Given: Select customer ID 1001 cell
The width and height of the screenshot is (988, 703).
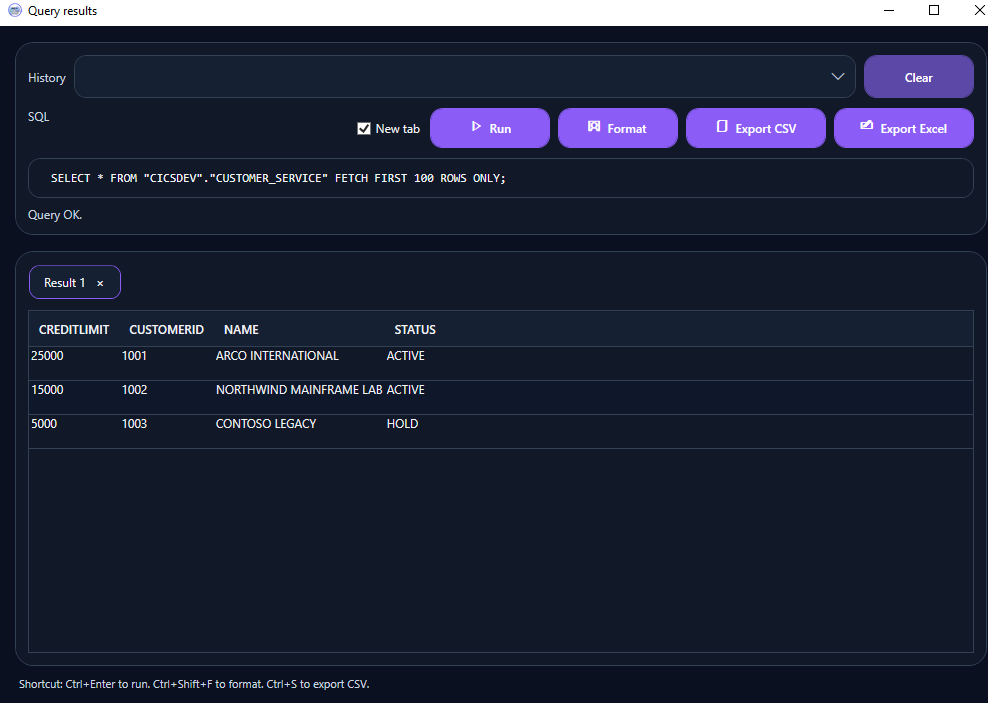Looking at the screenshot, I should click(x=134, y=356).
